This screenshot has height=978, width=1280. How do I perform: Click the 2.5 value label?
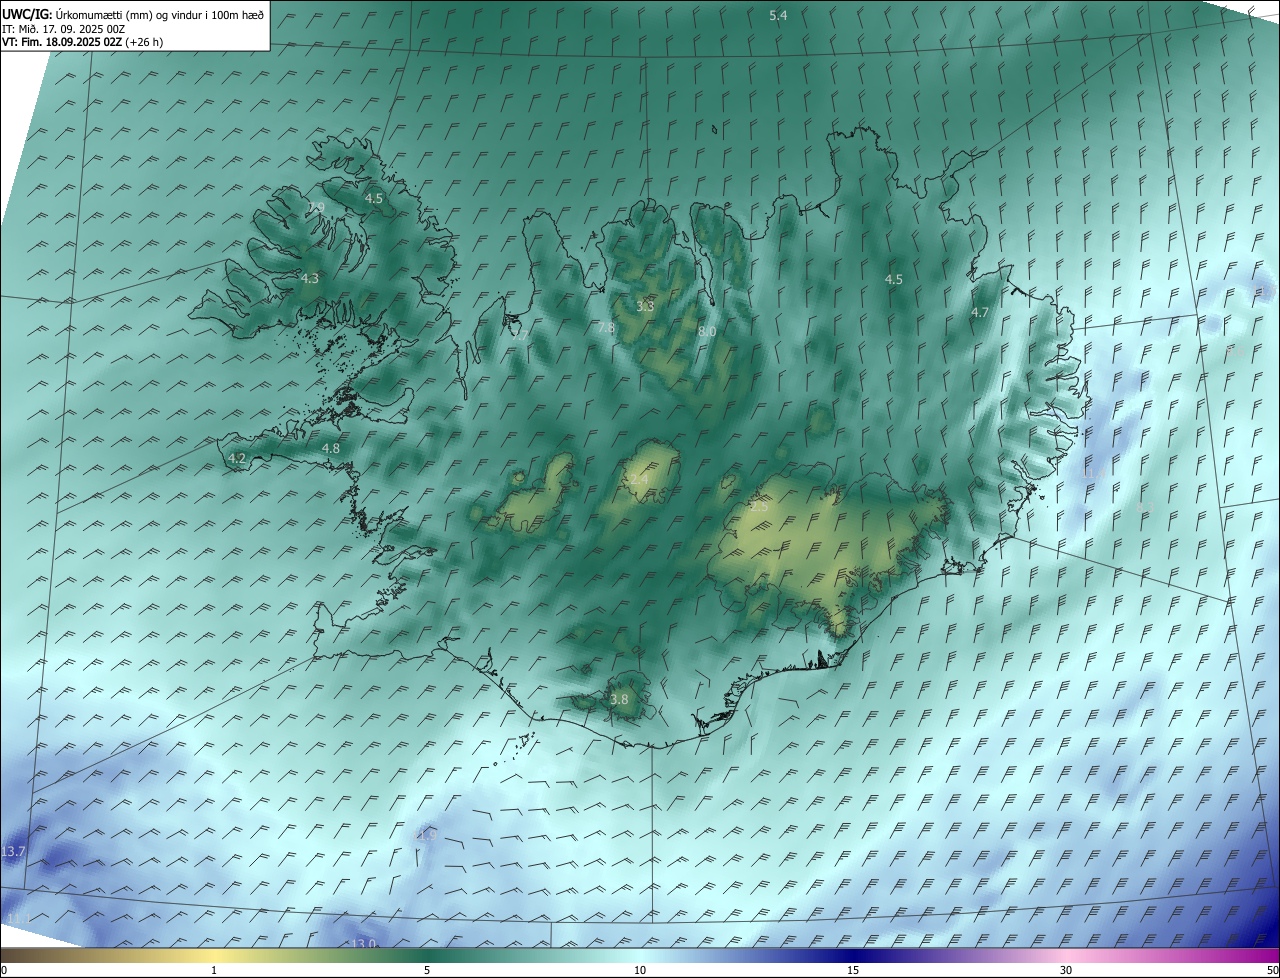pos(759,507)
